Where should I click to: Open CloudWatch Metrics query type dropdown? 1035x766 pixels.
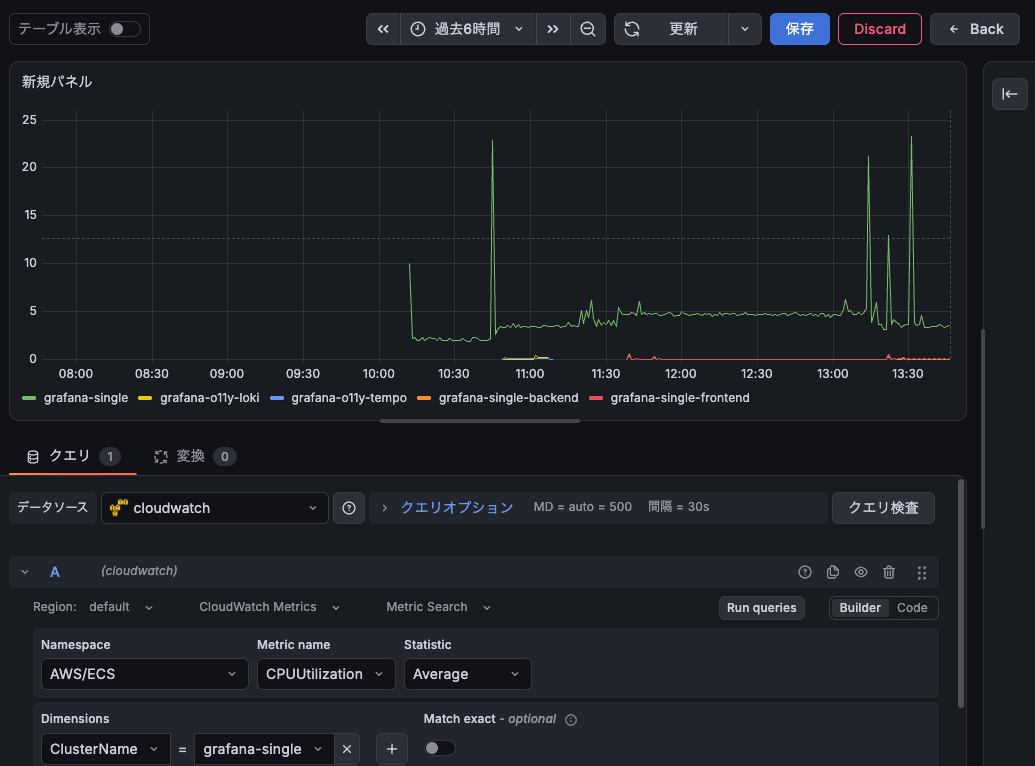click(x=269, y=607)
